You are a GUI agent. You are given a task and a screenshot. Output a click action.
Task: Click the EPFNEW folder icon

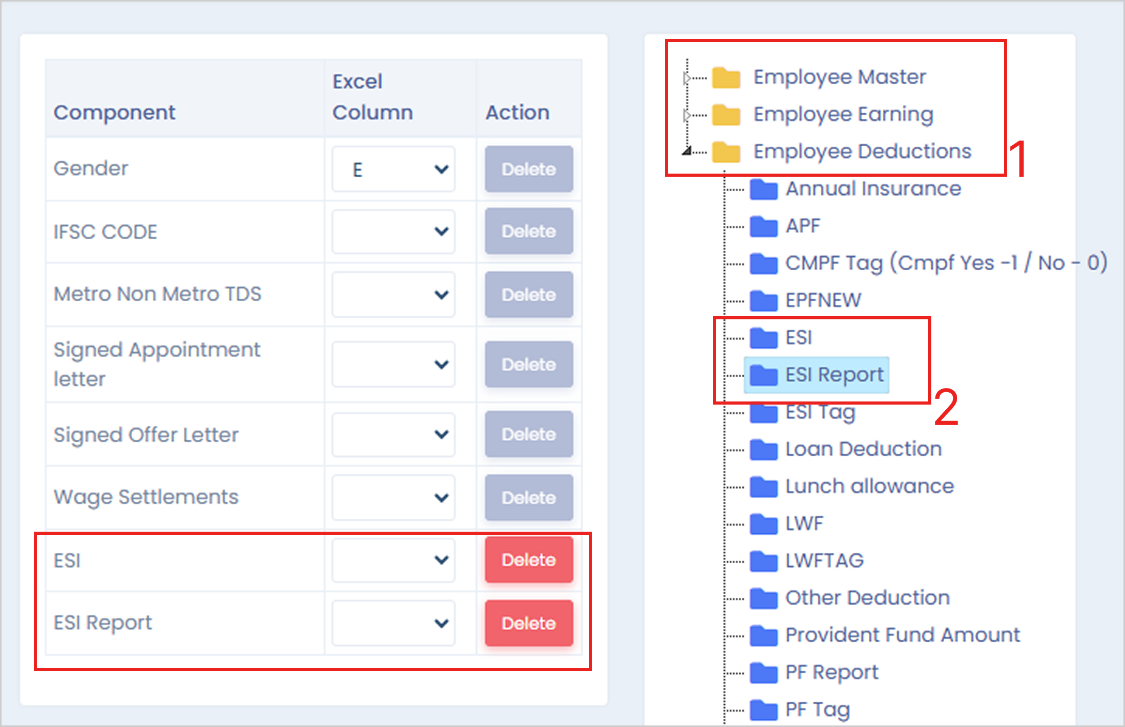(x=764, y=300)
